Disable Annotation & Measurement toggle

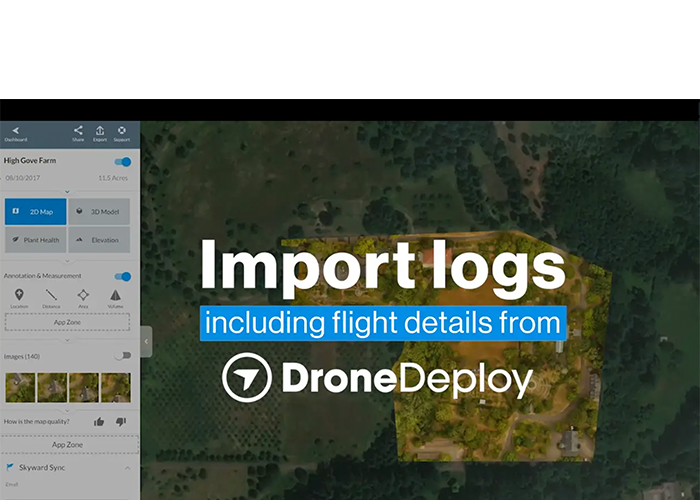click(x=123, y=276)
